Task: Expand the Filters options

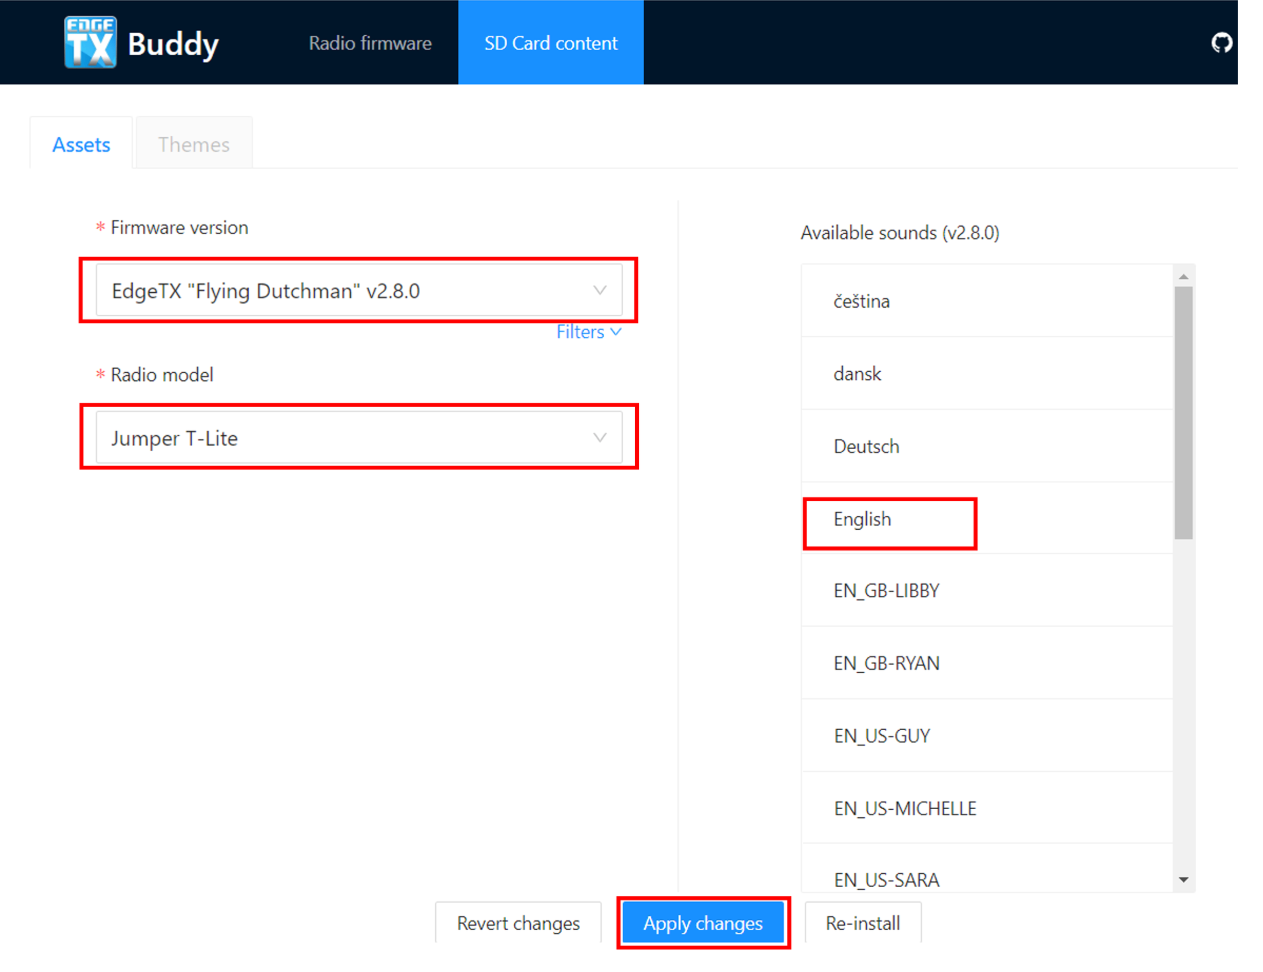Action: pyautogui.click(x=589, y=332)
